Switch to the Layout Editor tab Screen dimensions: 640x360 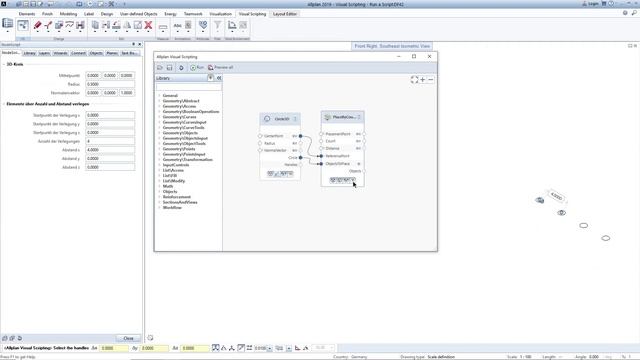pyautogui.click(x=284, y=14)
